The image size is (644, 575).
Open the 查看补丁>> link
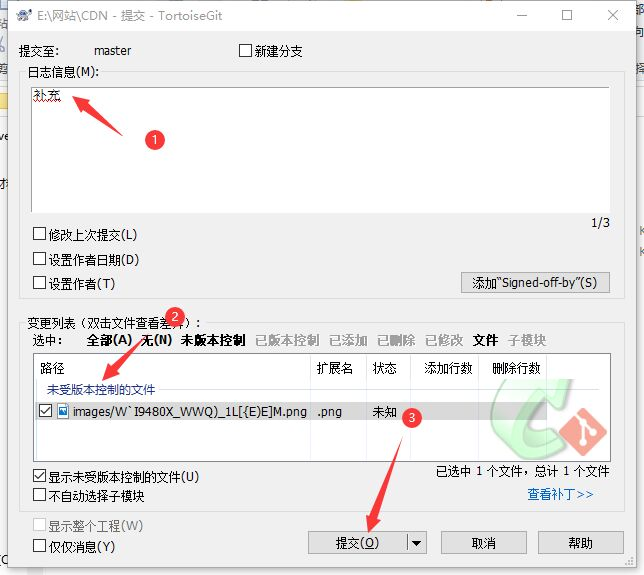pyautogui.click(x=560, y=494)
